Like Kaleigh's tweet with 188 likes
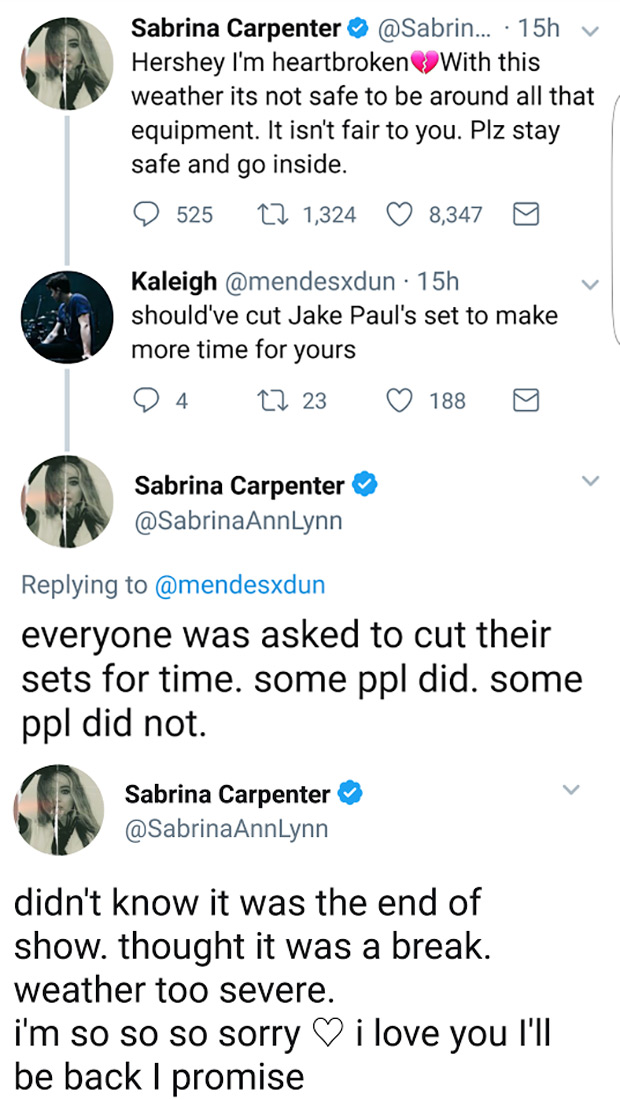Screen dimensions: 620x1100 point(398,400)
